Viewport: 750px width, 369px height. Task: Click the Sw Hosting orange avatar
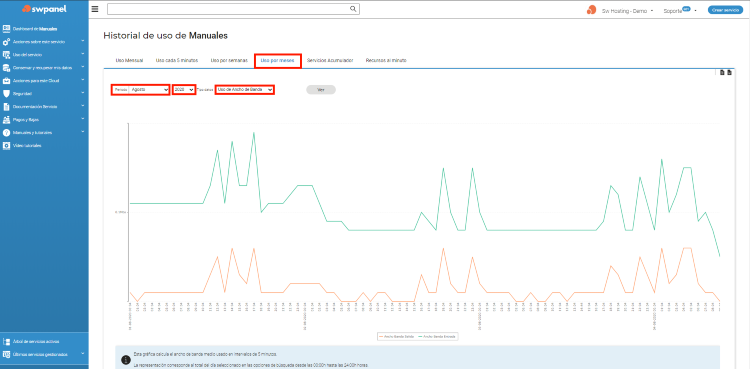(592, 10)
